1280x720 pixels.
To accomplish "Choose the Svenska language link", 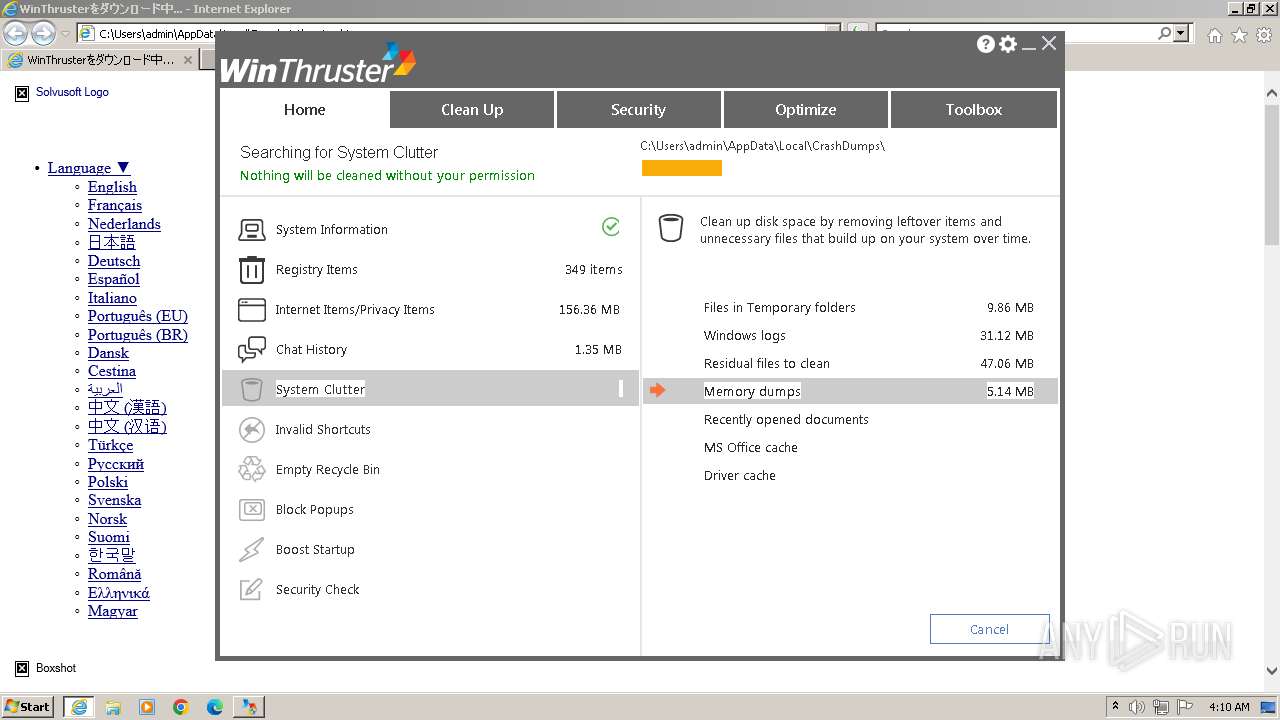I will point(114,500).
